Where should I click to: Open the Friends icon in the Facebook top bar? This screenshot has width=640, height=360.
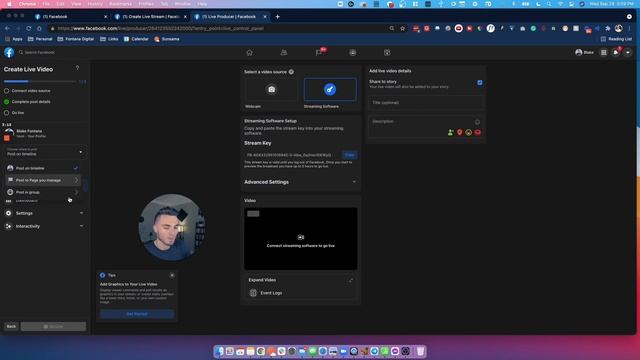click(284, 53)
